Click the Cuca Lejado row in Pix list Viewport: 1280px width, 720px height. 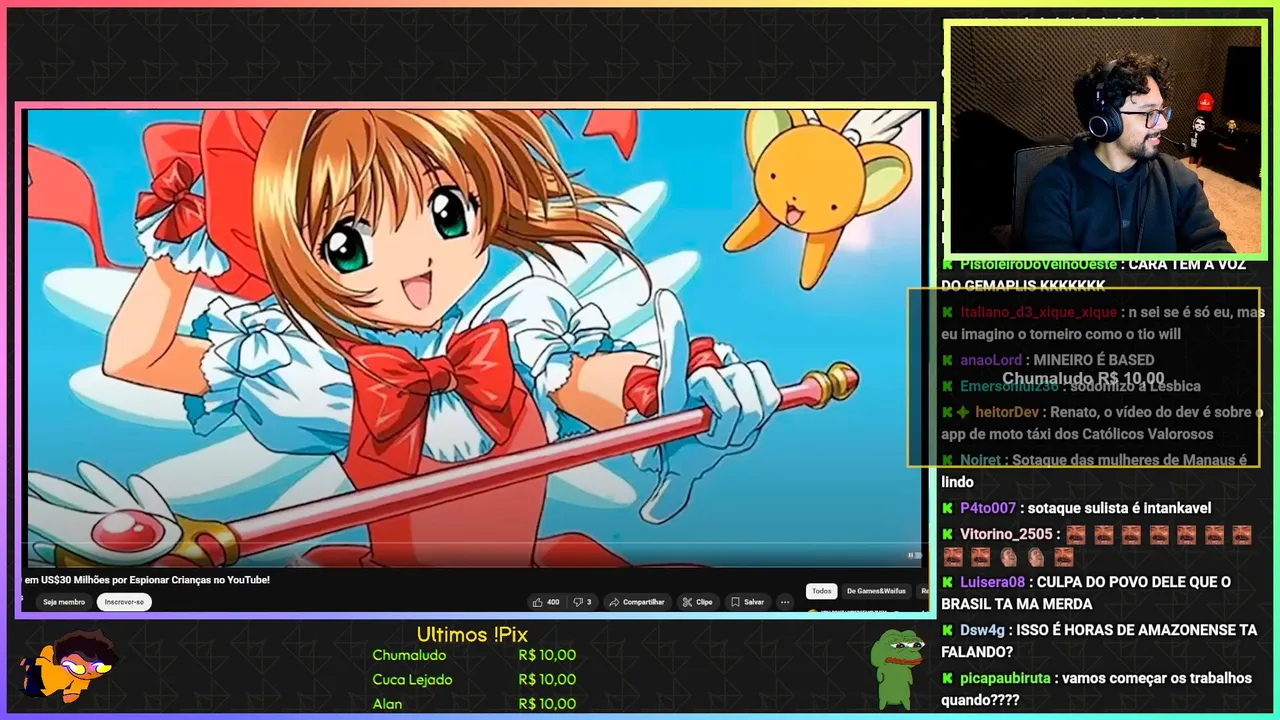(474, 679)
